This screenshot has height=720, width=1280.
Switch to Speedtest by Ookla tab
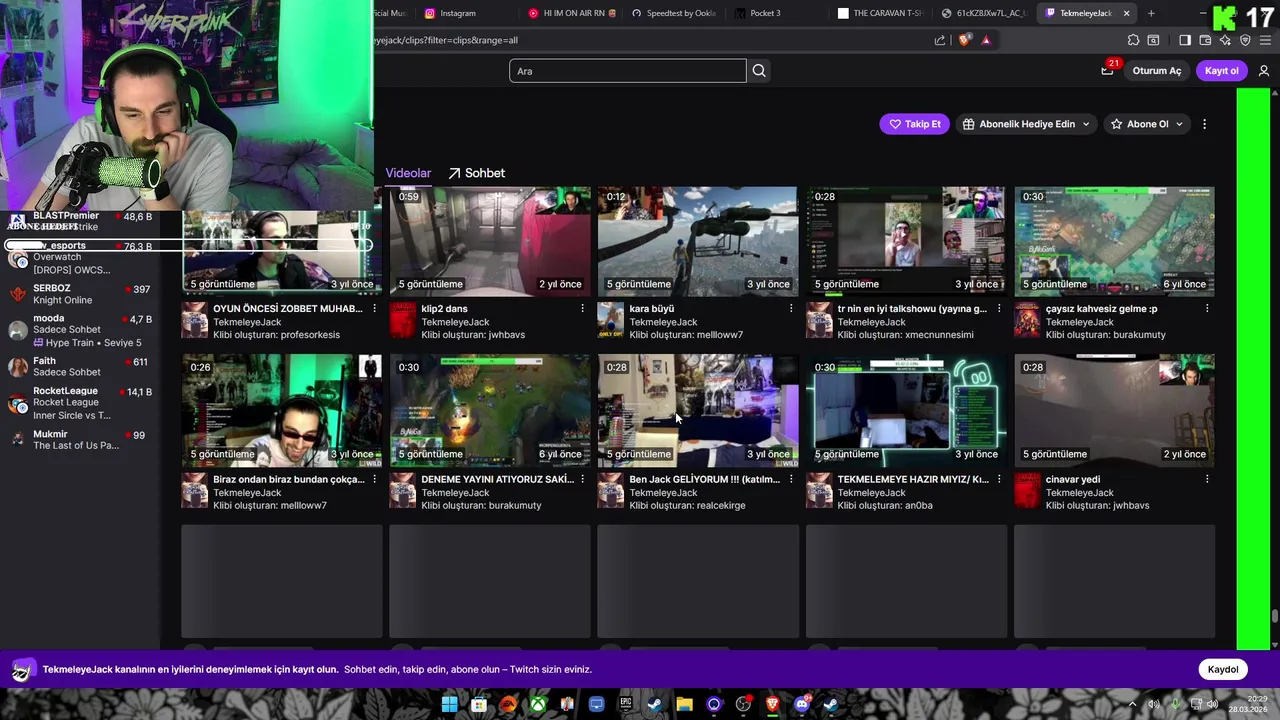pyautogui.click(x=674, y=13)
